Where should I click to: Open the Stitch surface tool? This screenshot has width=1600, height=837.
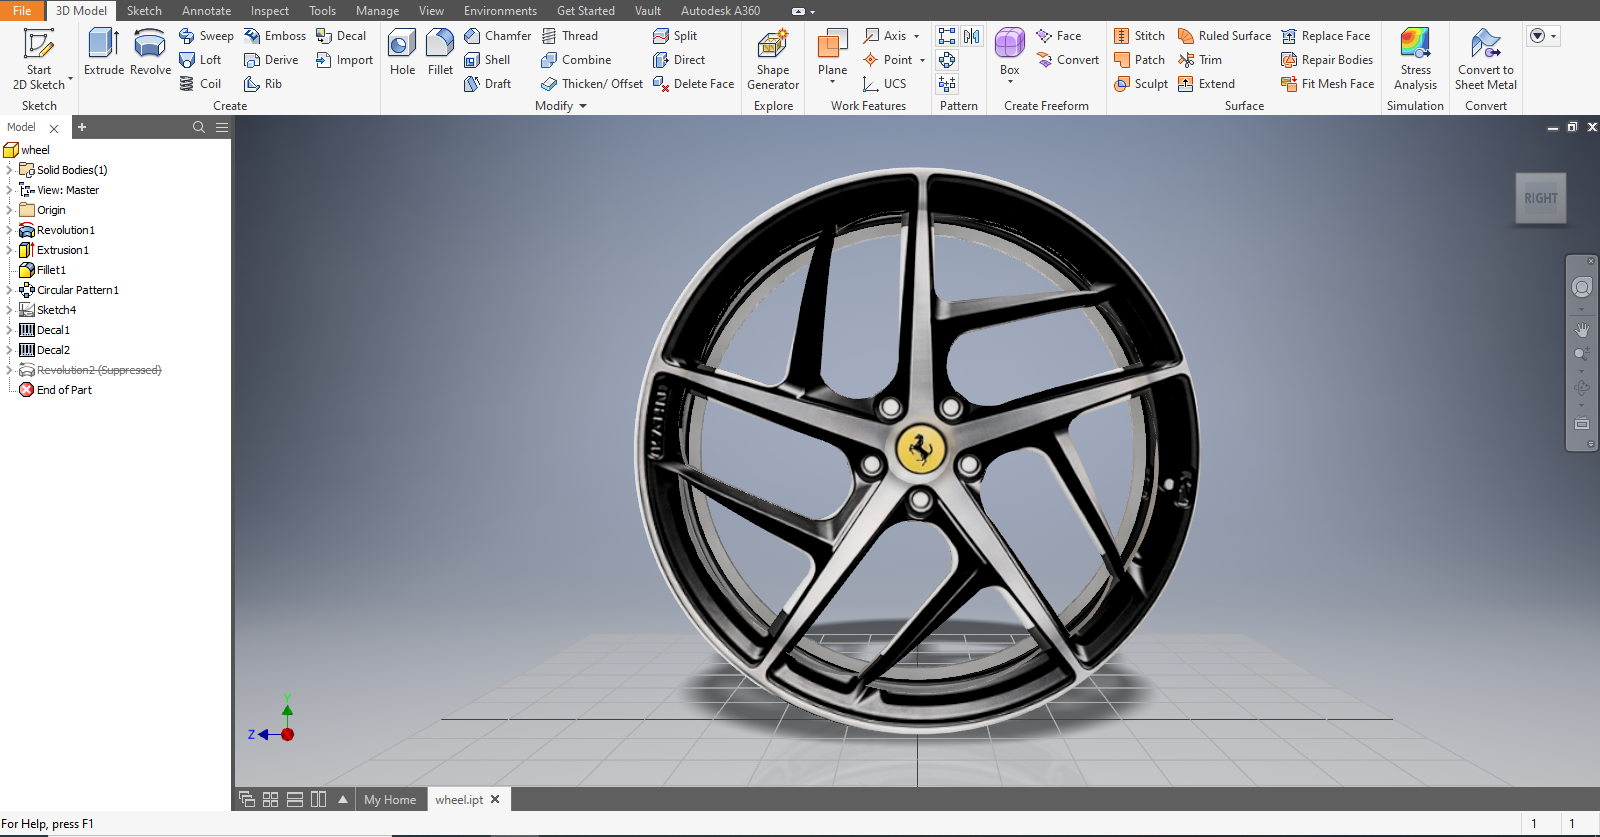1140,36
